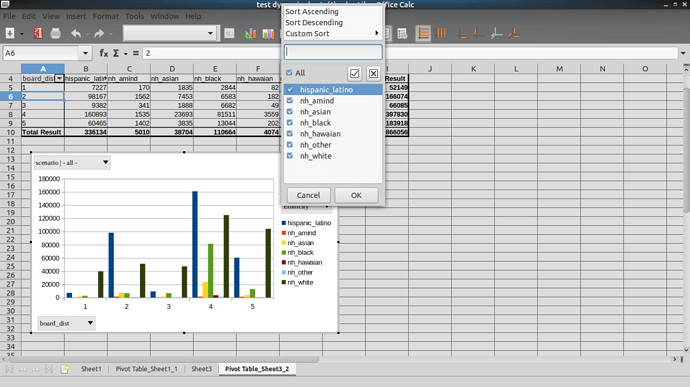The height and width of the screenshot is (387, 690).
Task: Click the Cancel button
Action: coord(308,195)
